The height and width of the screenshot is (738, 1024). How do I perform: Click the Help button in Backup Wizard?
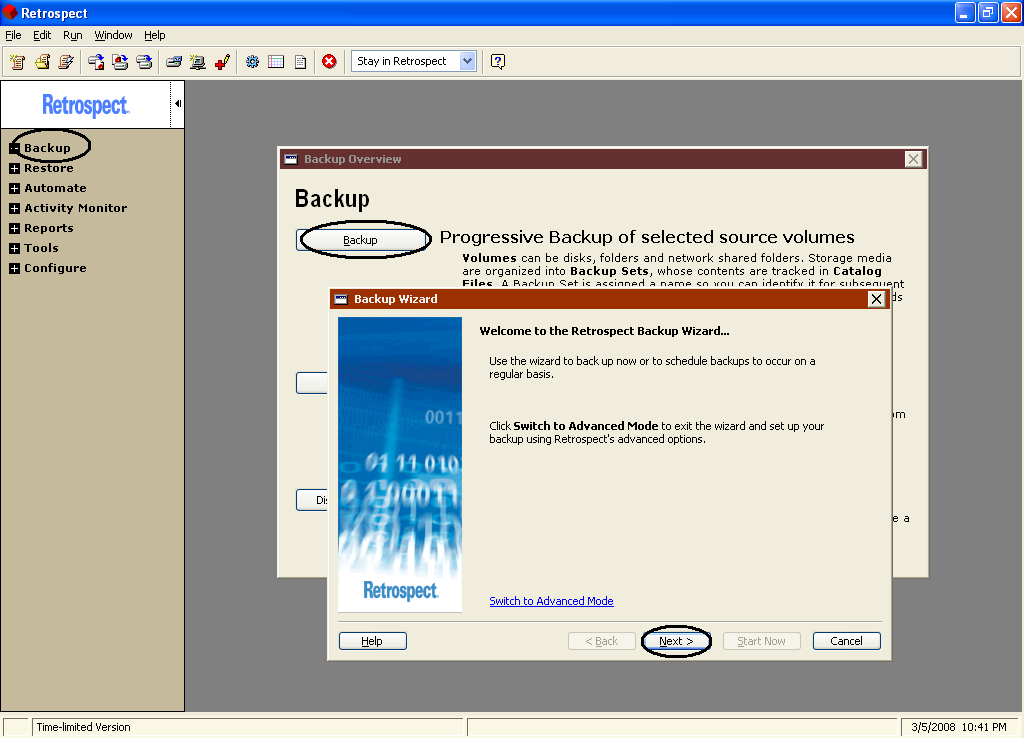pyautogui.click(x=372, y=641)
